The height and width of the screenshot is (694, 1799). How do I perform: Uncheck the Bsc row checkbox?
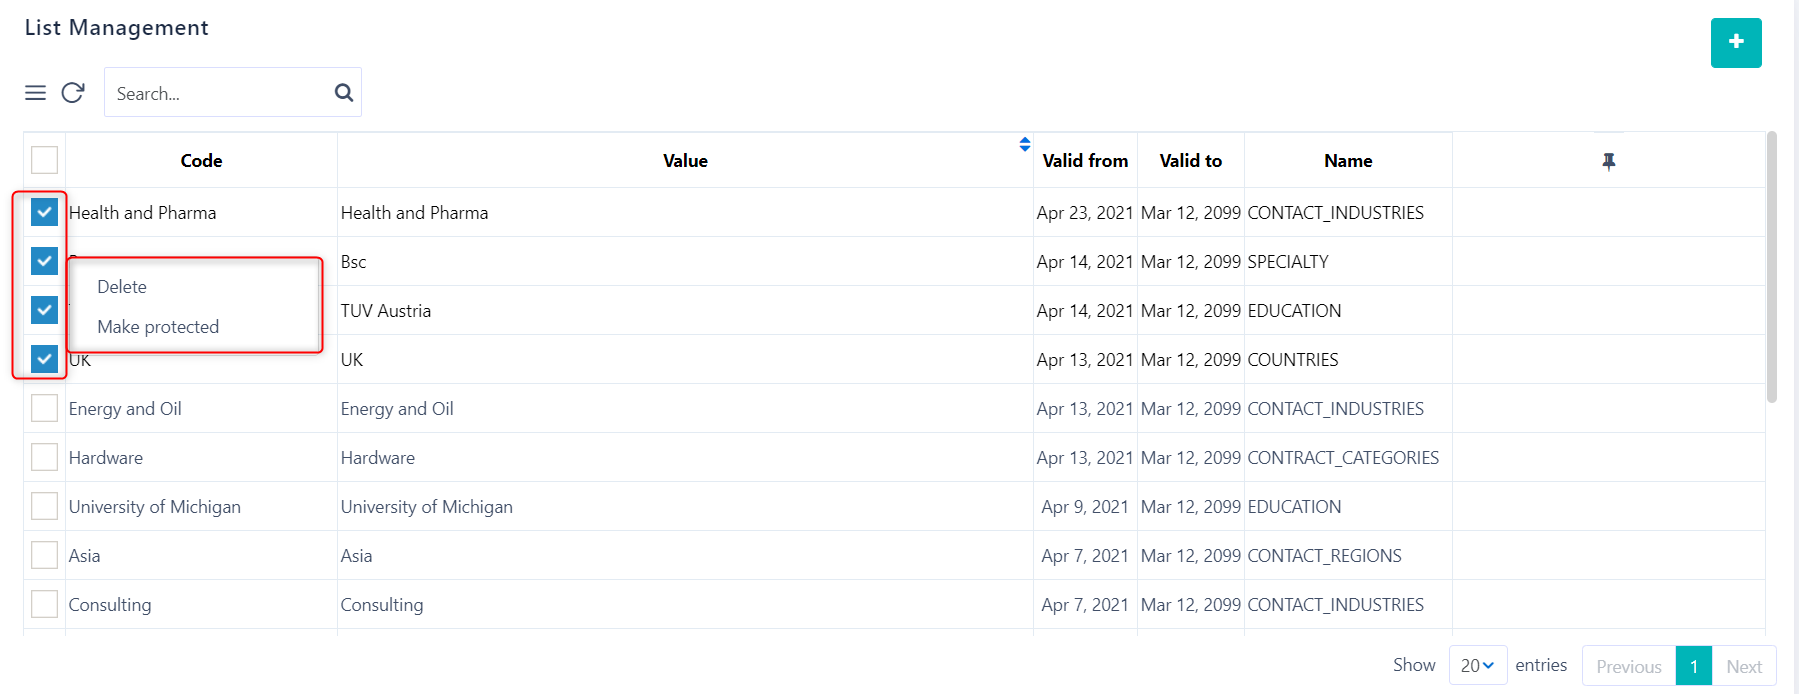point(45,261)
